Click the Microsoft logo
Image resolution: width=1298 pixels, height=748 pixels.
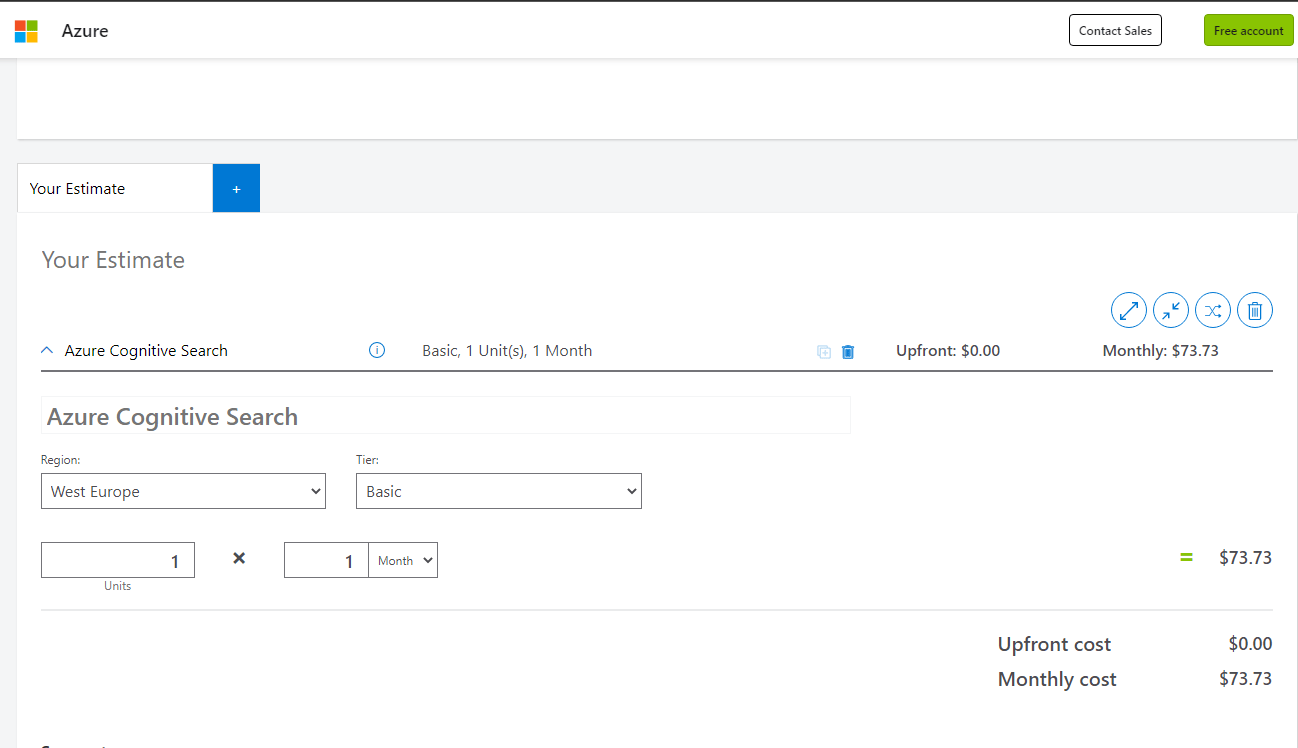click(25, 30)
